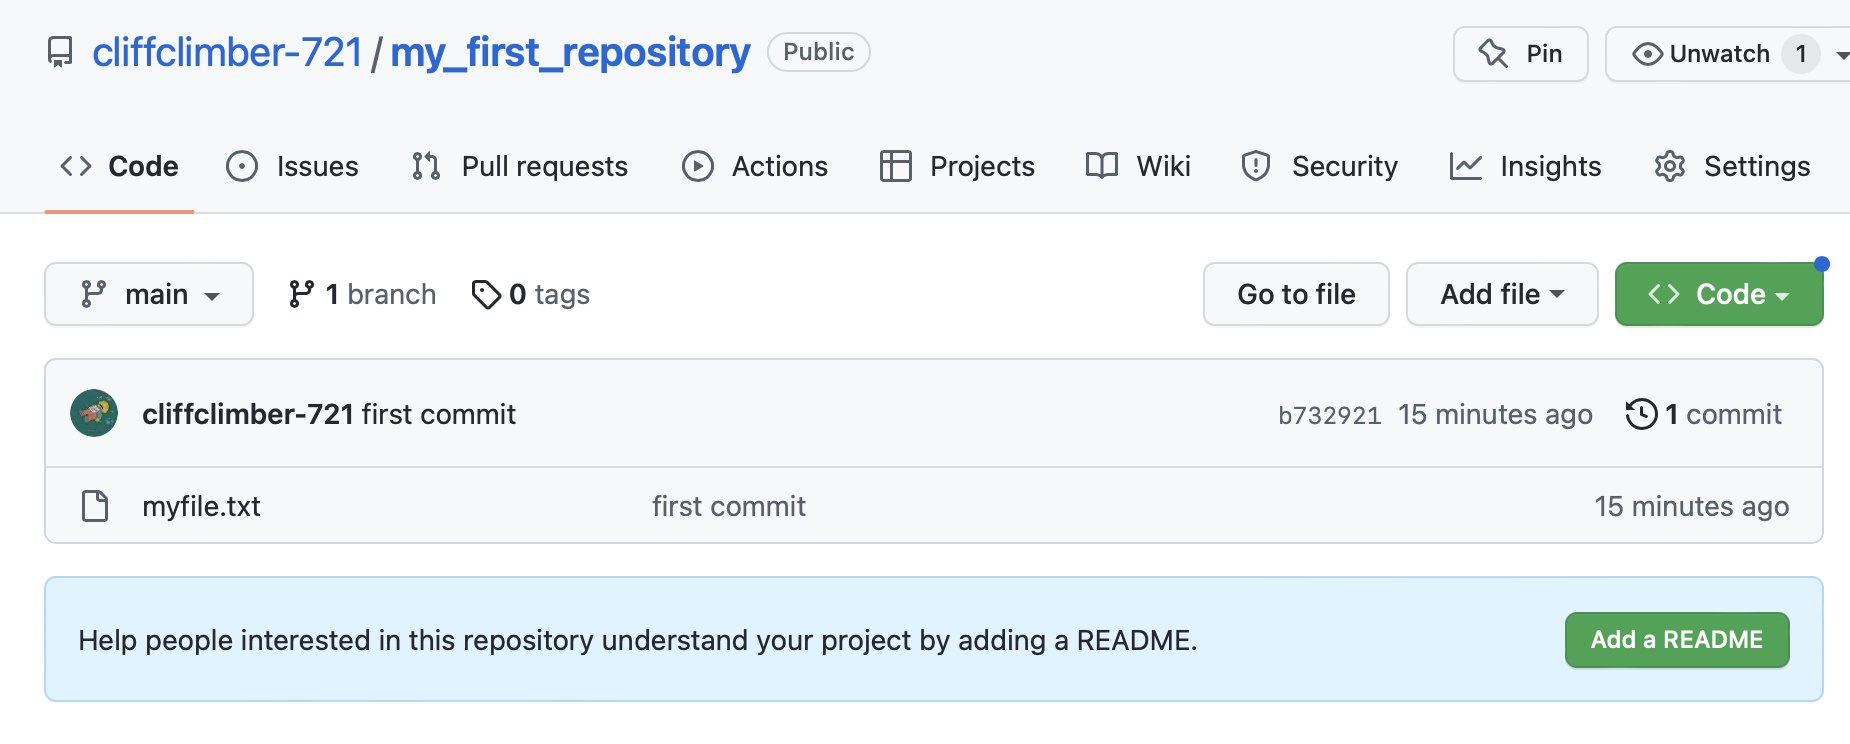
Task: Click the commit history clock icon
Action: point(1641,414)
